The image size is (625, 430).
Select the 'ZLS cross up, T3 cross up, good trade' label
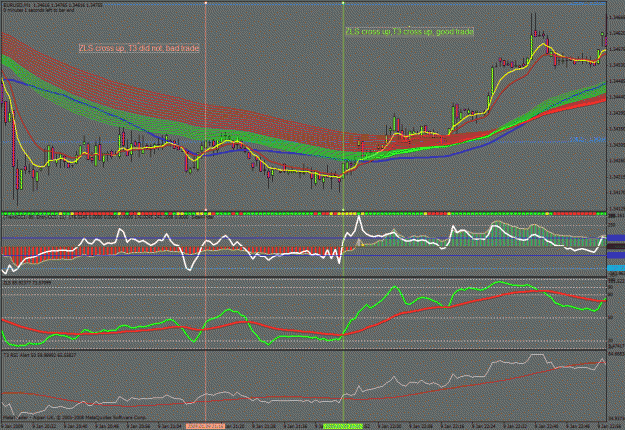click(409, 31)
